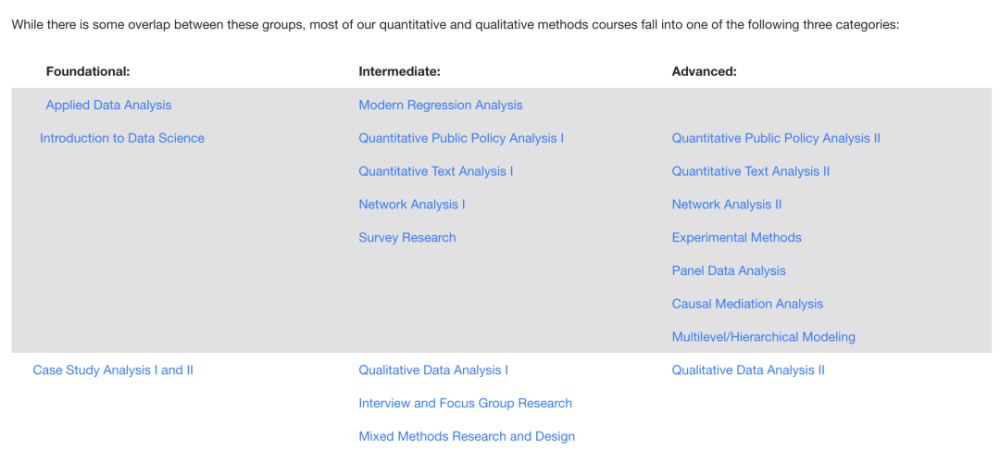Open Quantitative Text Analysis I link
This screenshot has width=1000, height=463.
click(x=436, y=171)
